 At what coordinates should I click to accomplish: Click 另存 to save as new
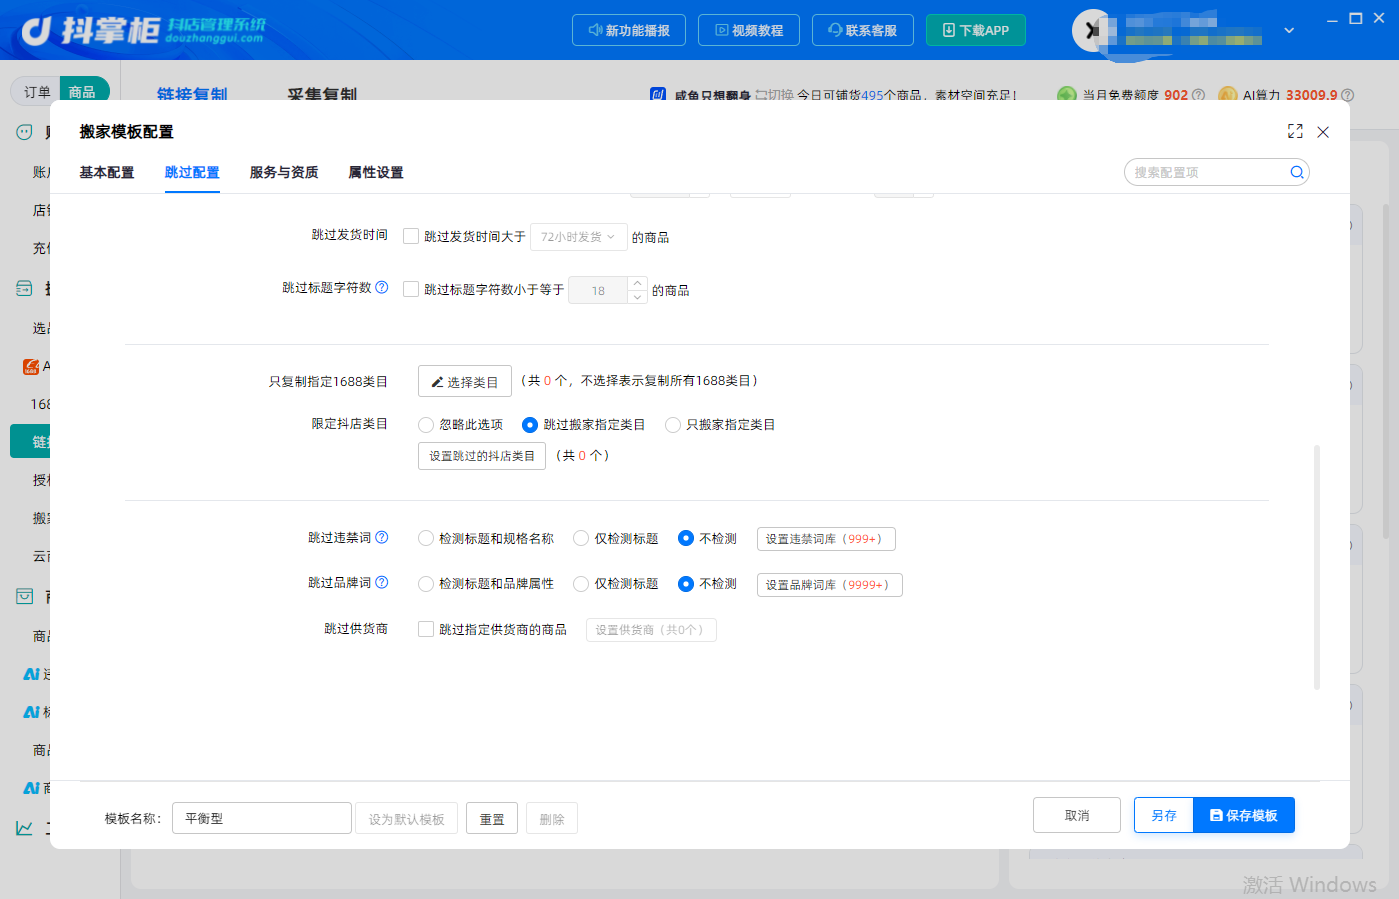[1164, 815]
